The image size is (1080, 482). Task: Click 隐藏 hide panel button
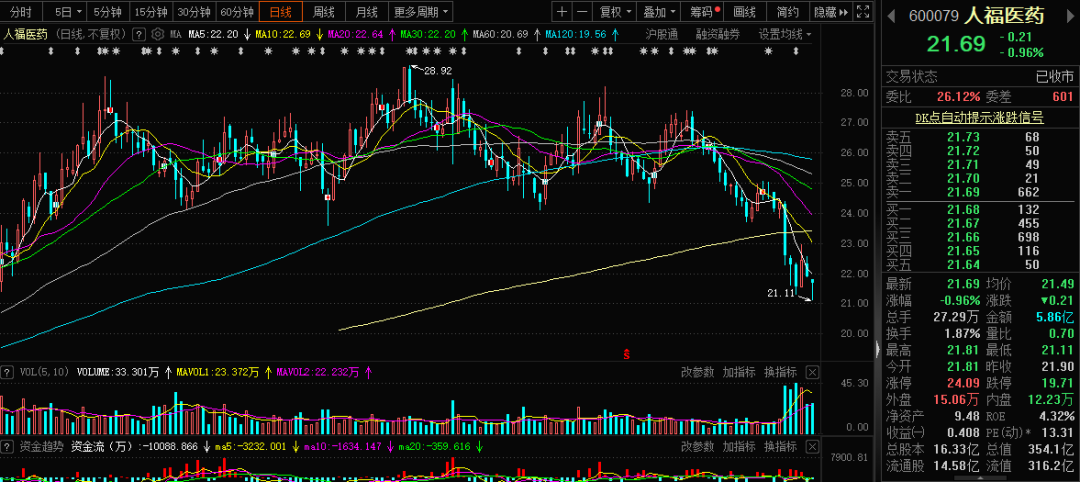(x=831, y=12)
